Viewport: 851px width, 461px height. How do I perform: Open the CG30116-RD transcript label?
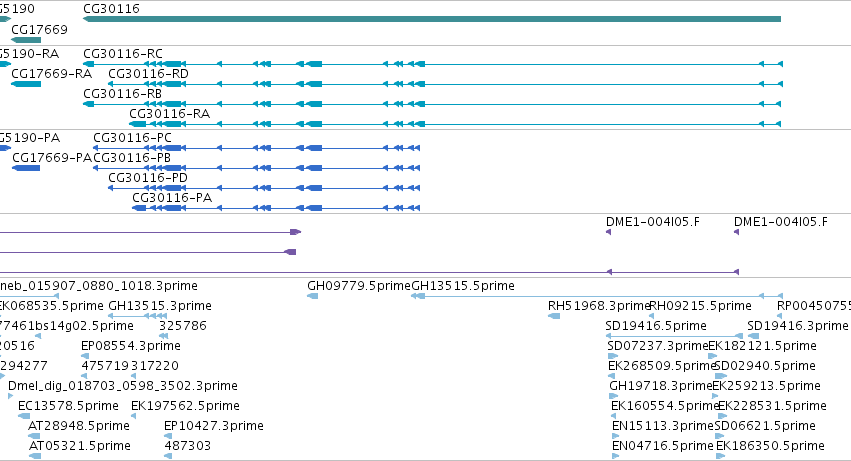[148, 74]
